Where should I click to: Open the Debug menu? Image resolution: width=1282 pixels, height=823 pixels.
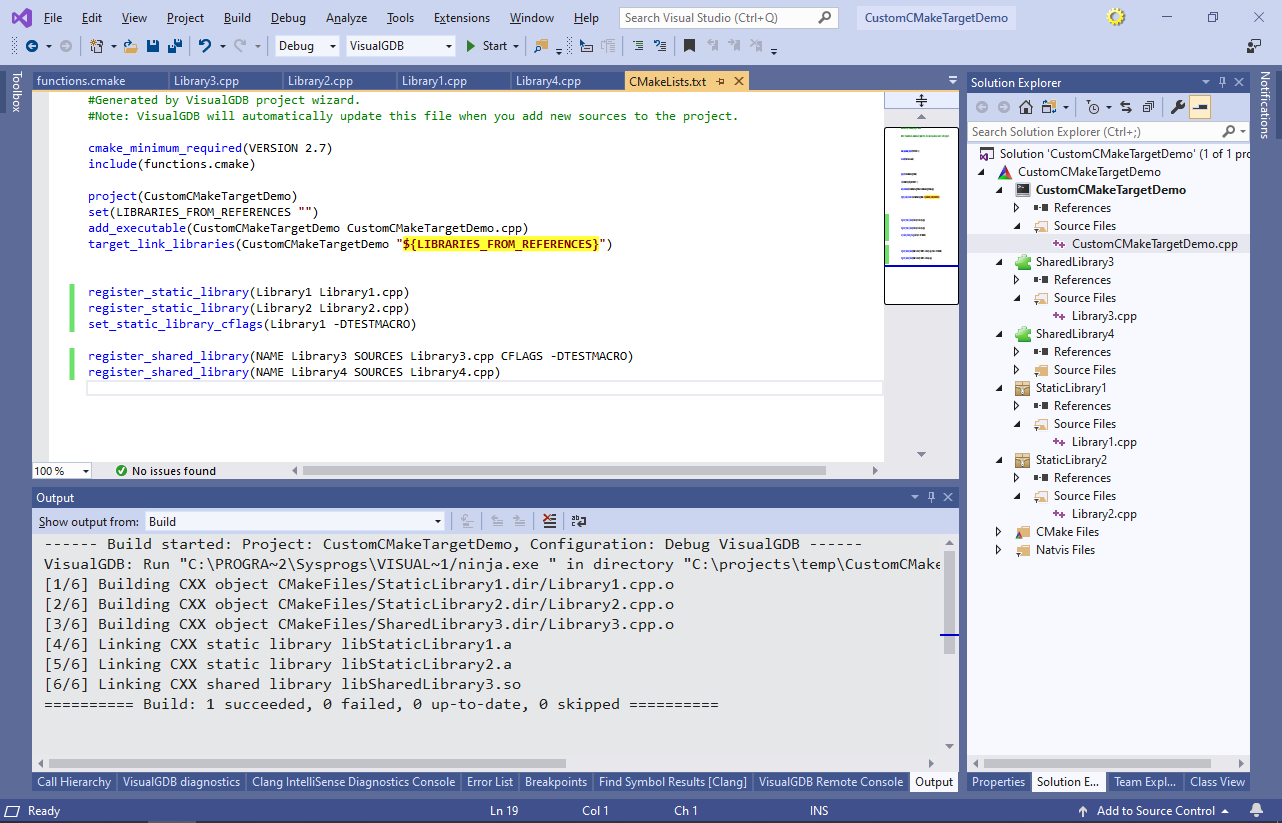[288, 17]
